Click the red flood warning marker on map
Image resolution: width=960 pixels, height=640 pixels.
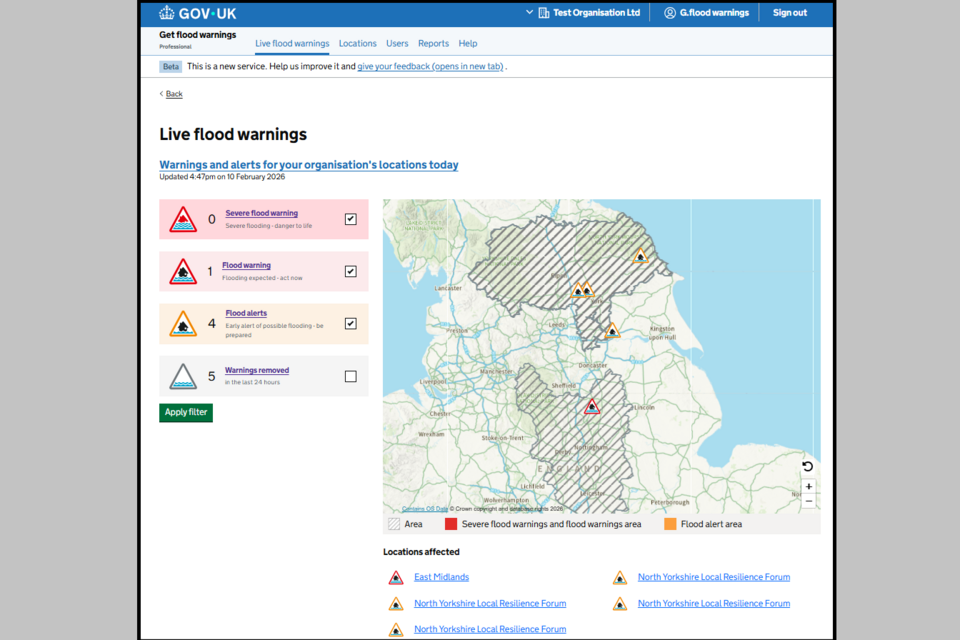(x=592, y=407)
